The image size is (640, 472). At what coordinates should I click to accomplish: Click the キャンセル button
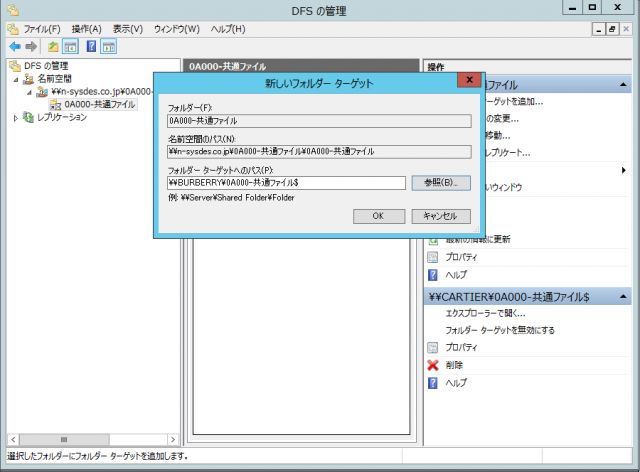click(x=440, y=216)
